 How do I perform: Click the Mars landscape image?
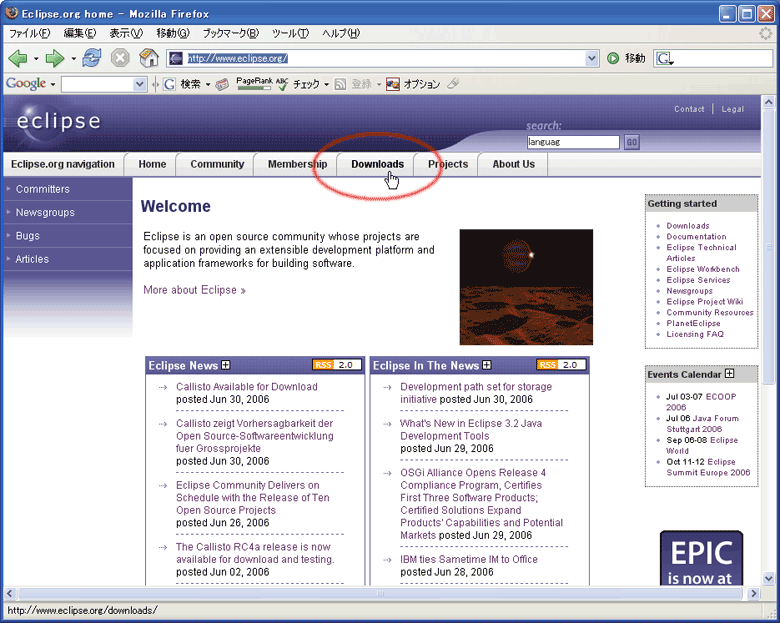coord(526,287)
